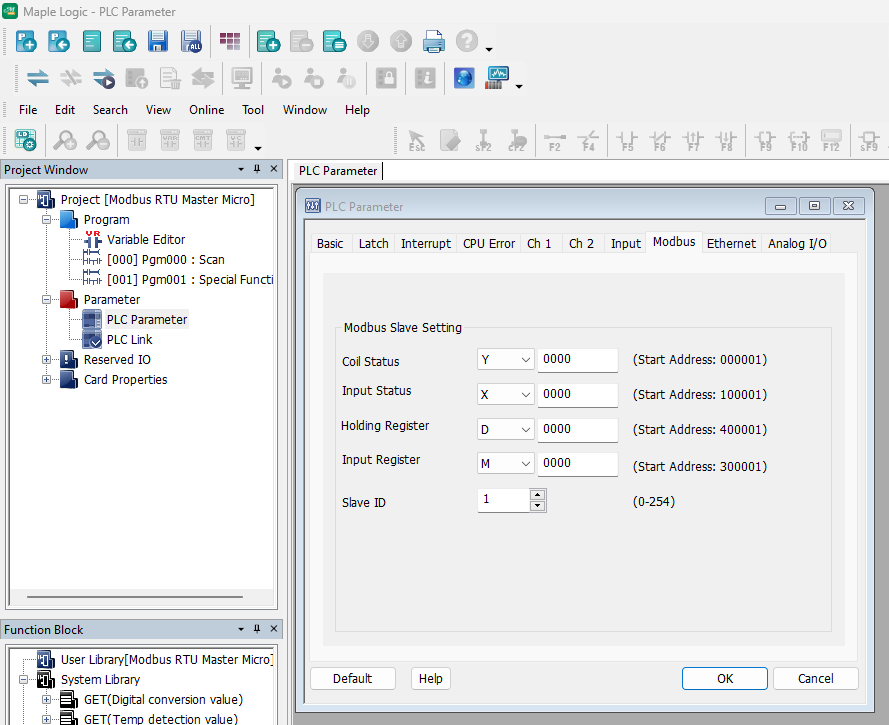Collapse the Program tree node
Image resolution: width=889 pixels, height=725 pixels.
pos(46,219)
